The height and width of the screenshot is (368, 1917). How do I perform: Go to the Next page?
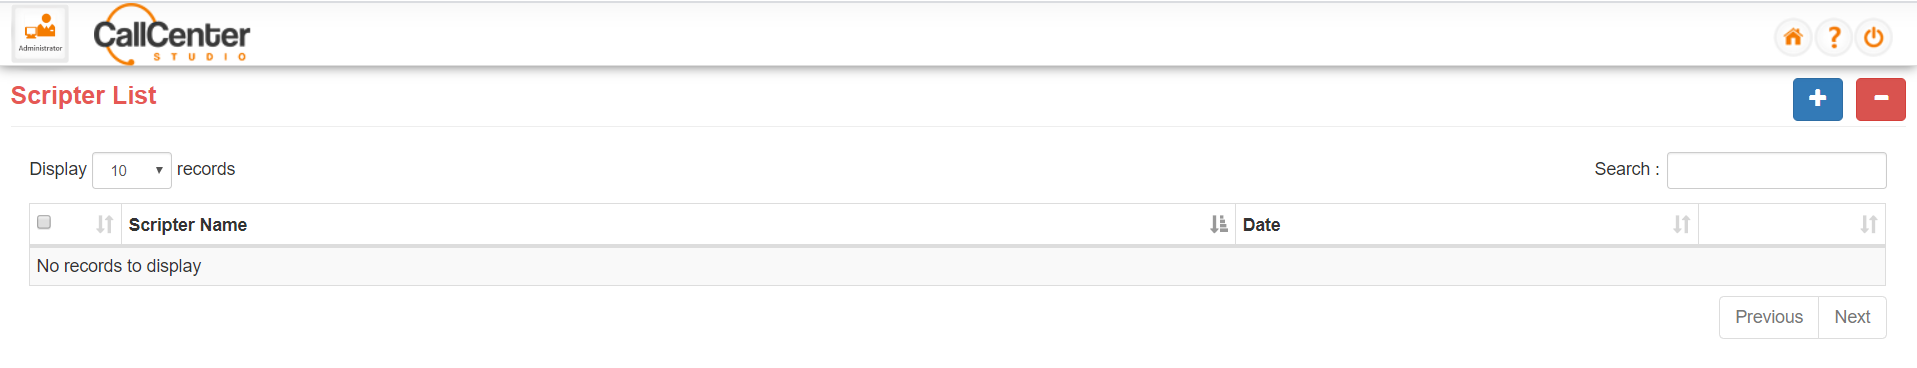(1852, 317)
